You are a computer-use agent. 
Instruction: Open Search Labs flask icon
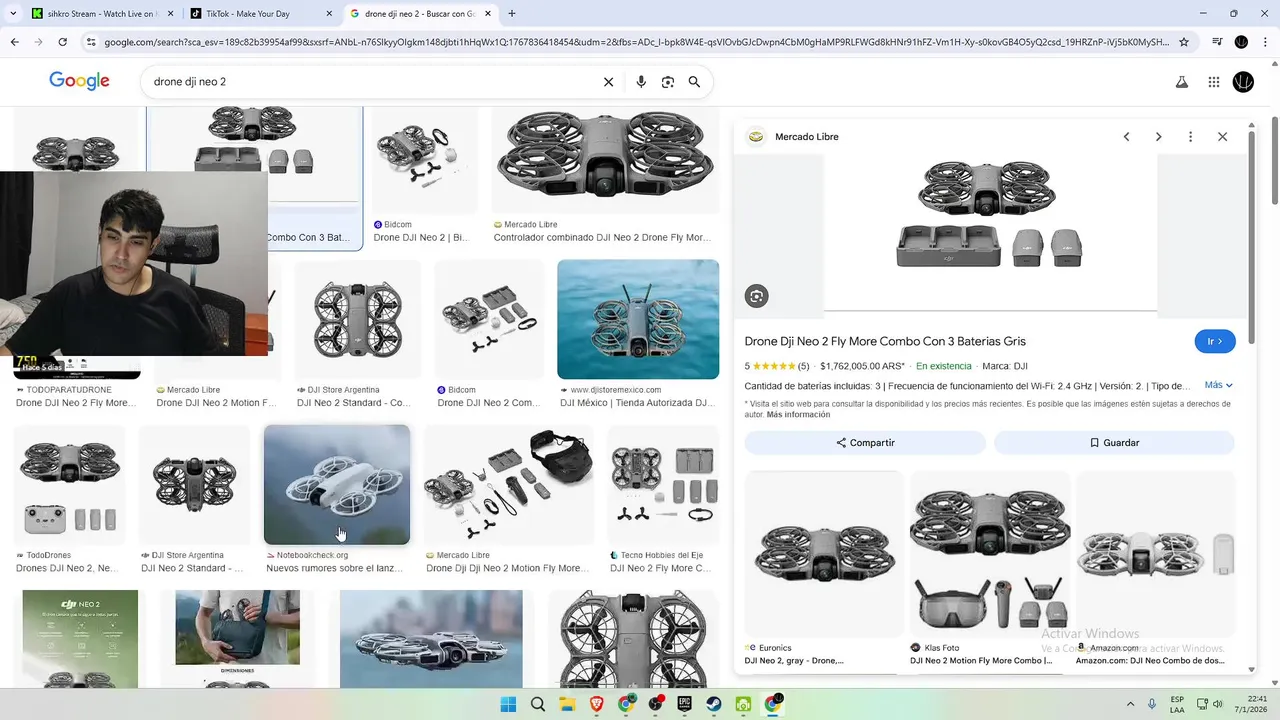1182,82
